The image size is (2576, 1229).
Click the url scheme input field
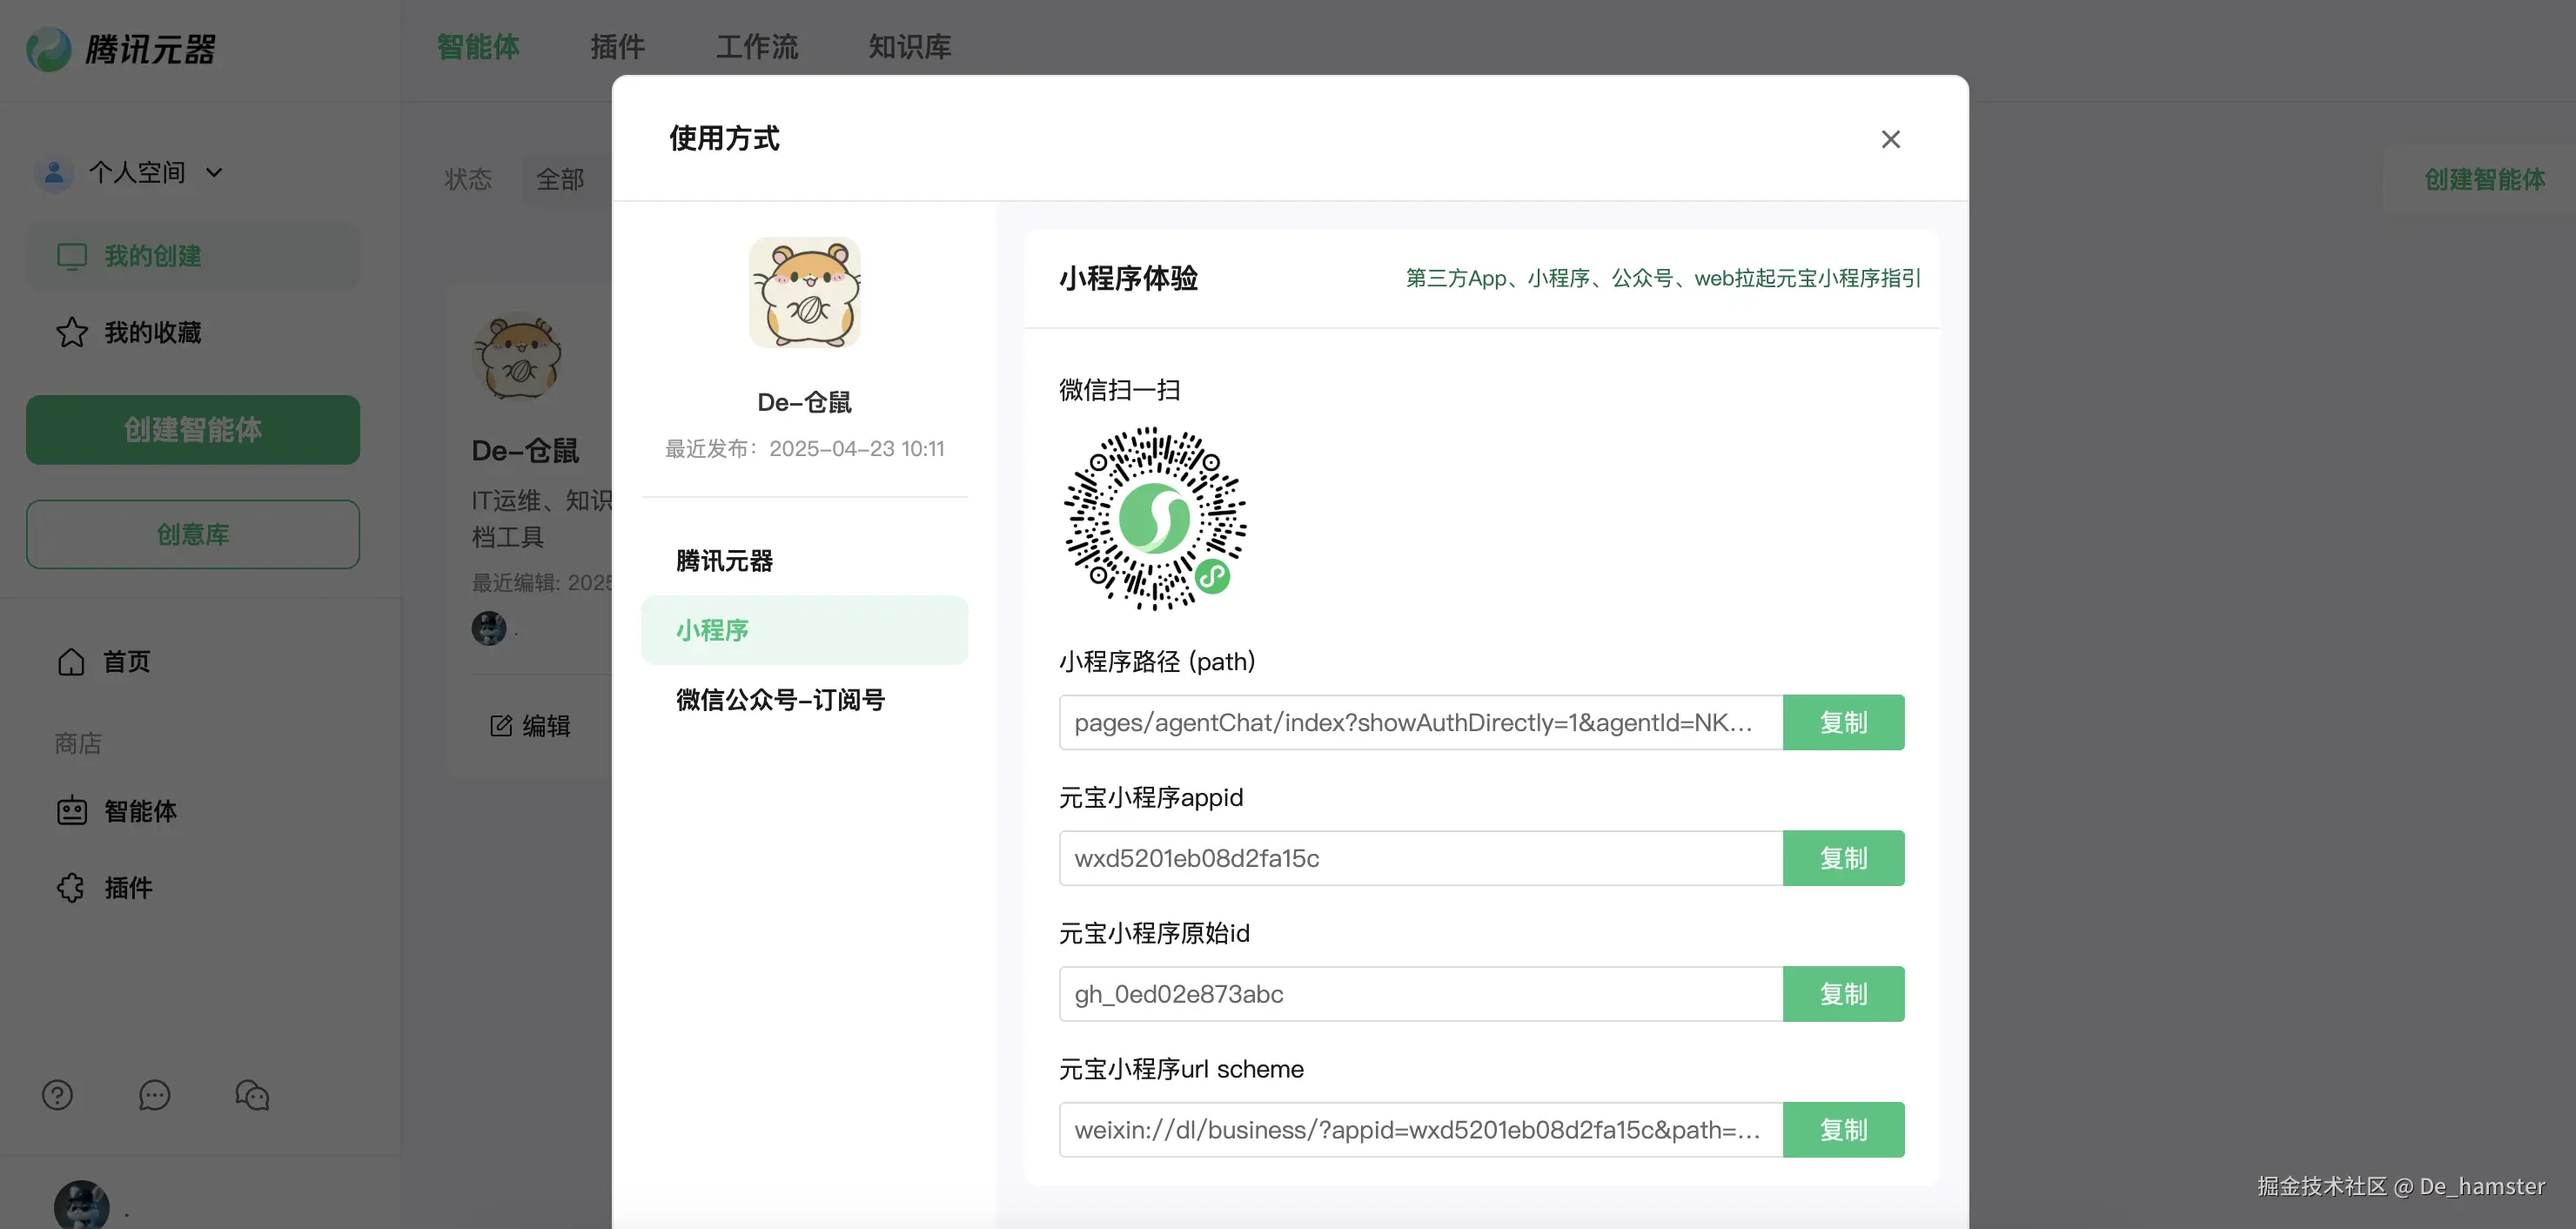1421,1130
